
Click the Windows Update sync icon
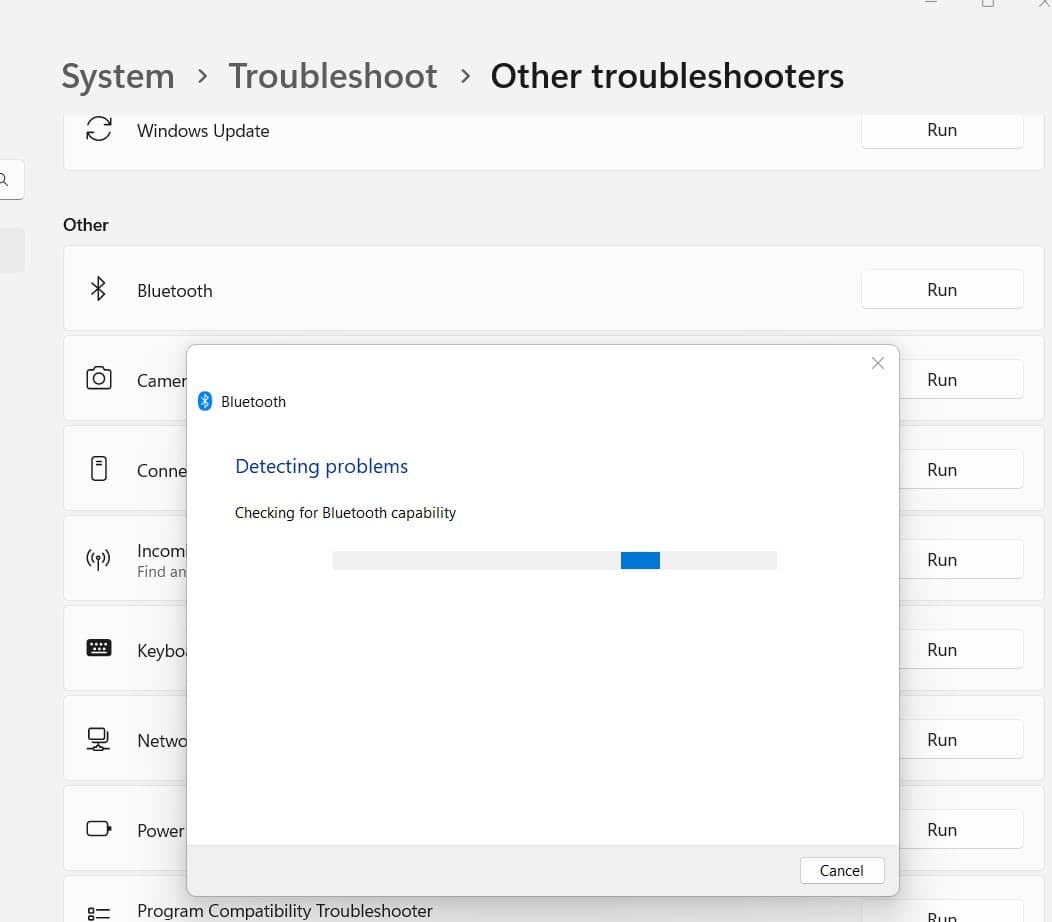point(99,129)
